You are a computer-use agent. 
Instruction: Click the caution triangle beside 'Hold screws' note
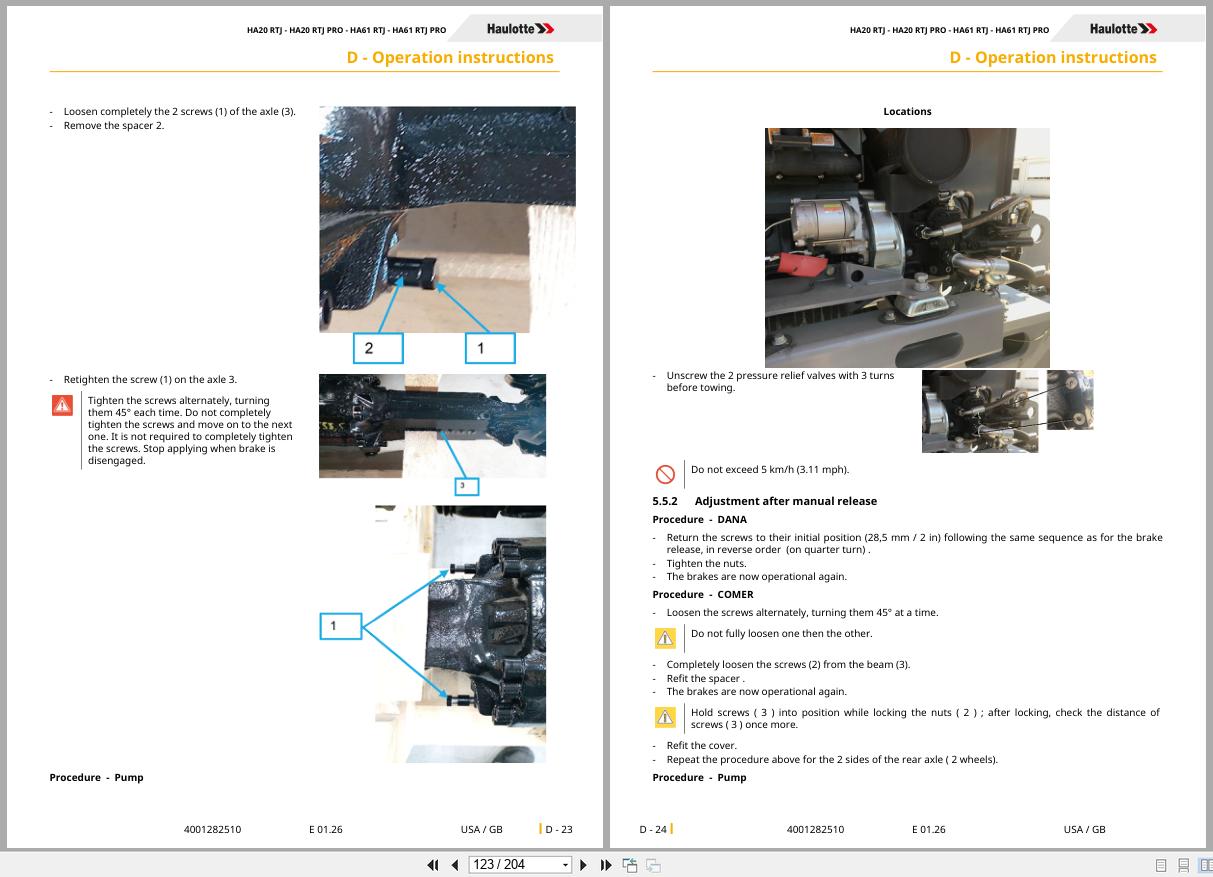point(665,717)
